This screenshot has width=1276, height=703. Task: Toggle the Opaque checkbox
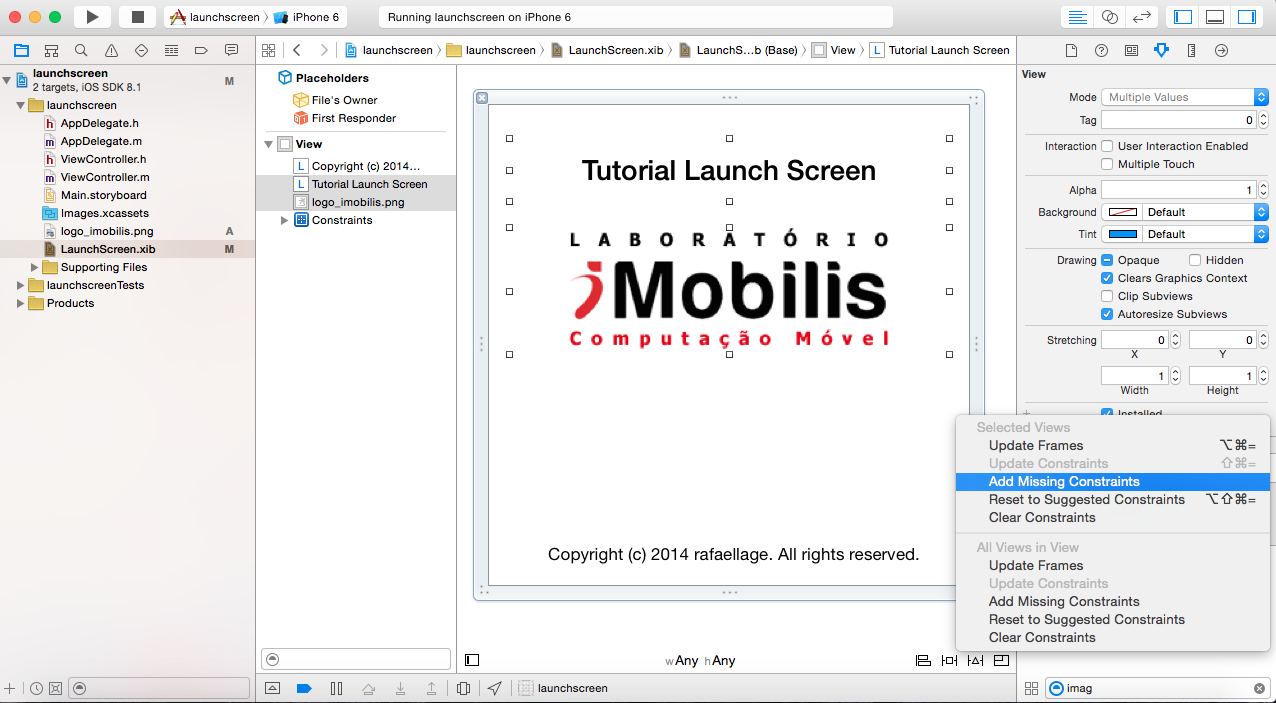(1107, 260)
